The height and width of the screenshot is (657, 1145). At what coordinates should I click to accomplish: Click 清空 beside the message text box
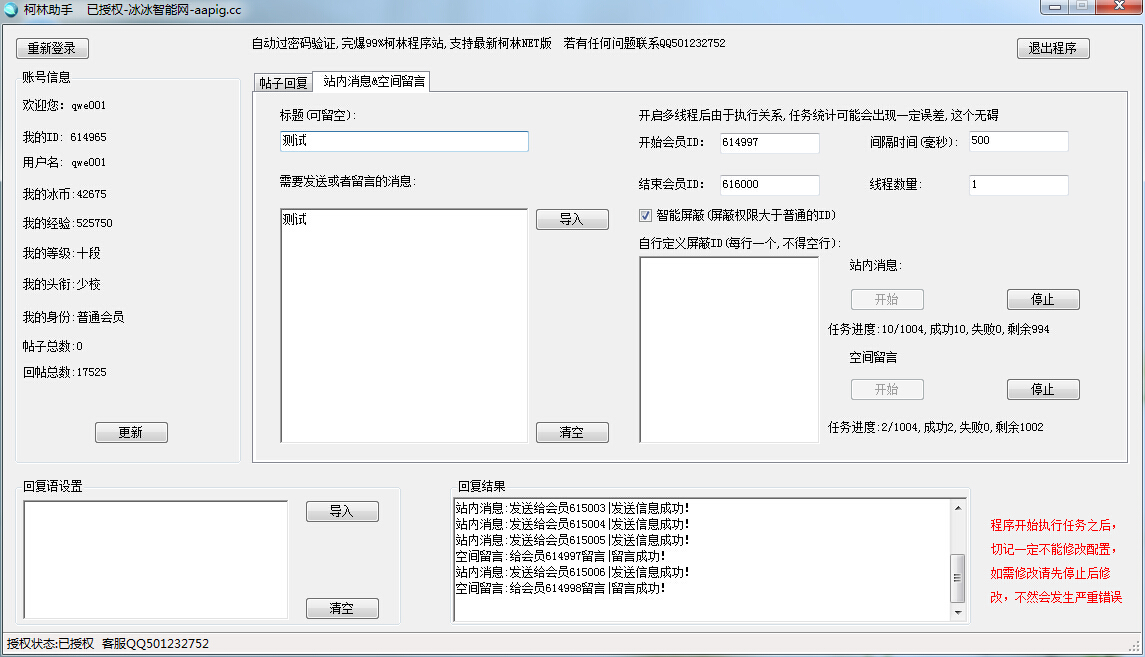coord(572,432)
